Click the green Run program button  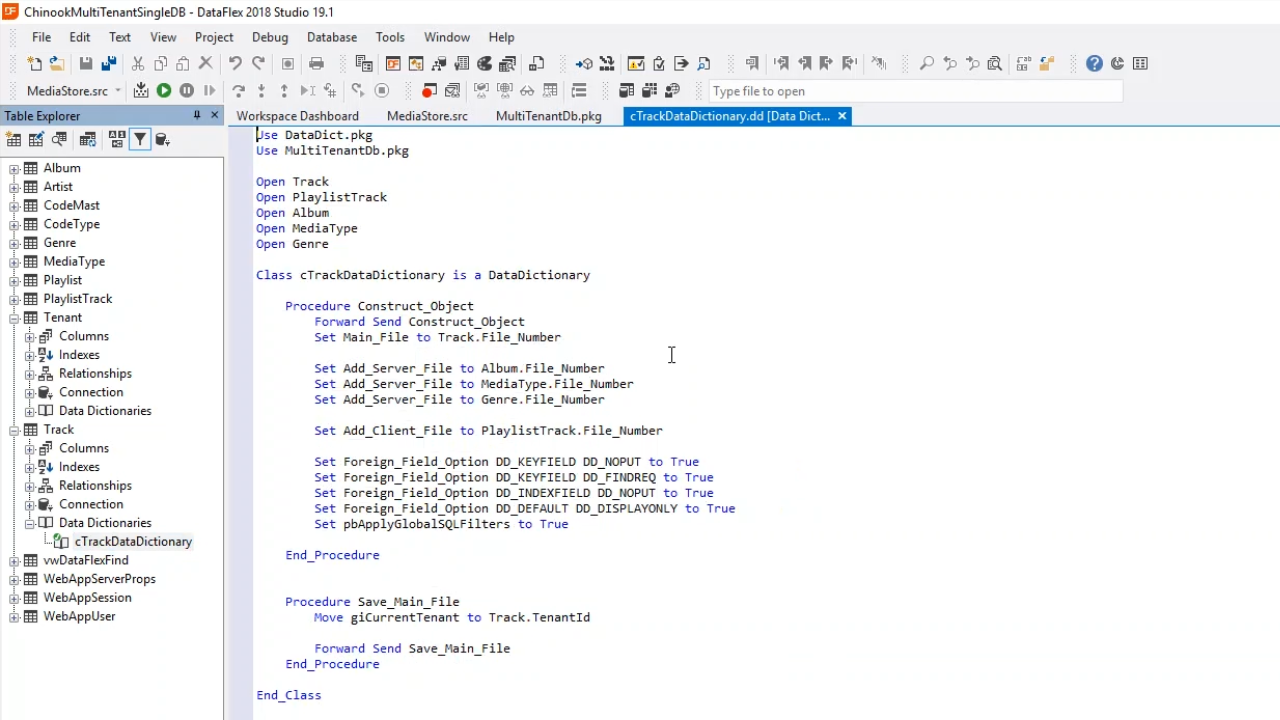(x=164, y=91)
